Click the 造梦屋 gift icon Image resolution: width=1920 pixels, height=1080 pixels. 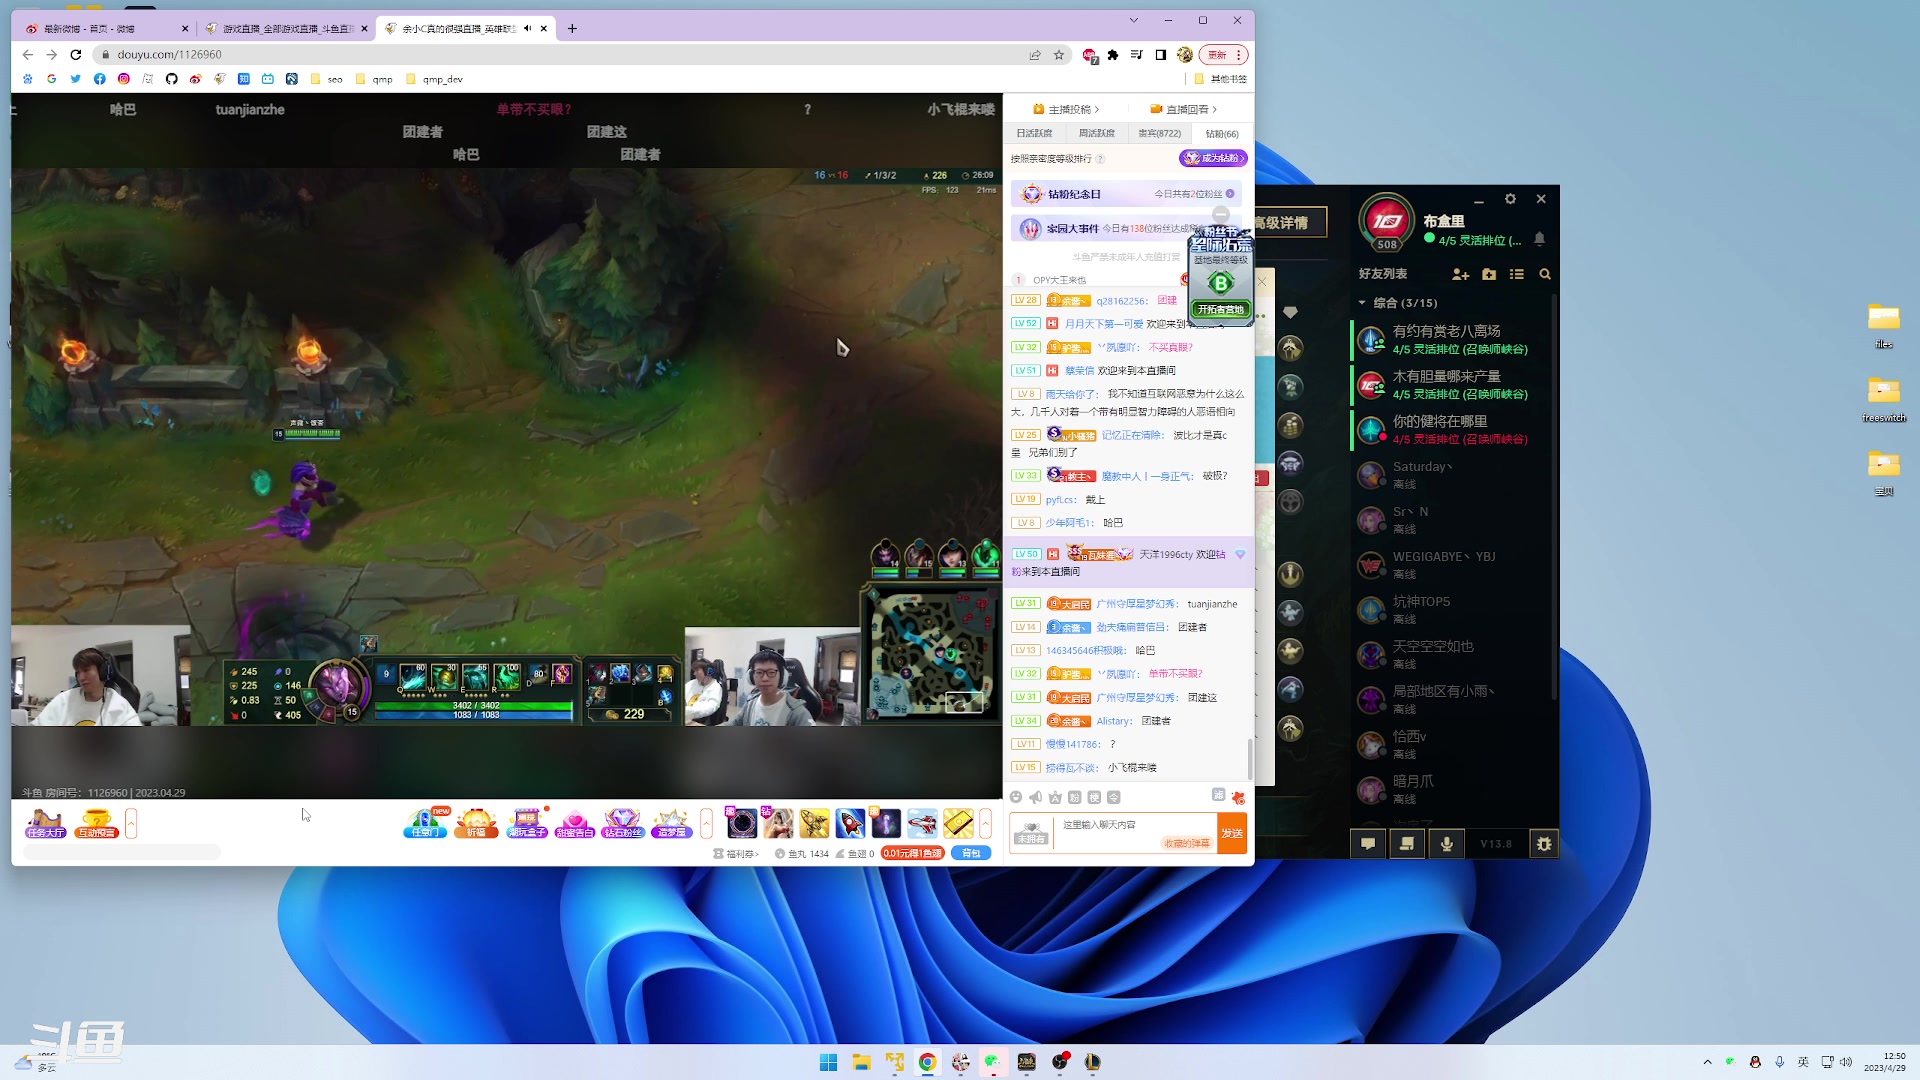(x=671, y=823)
